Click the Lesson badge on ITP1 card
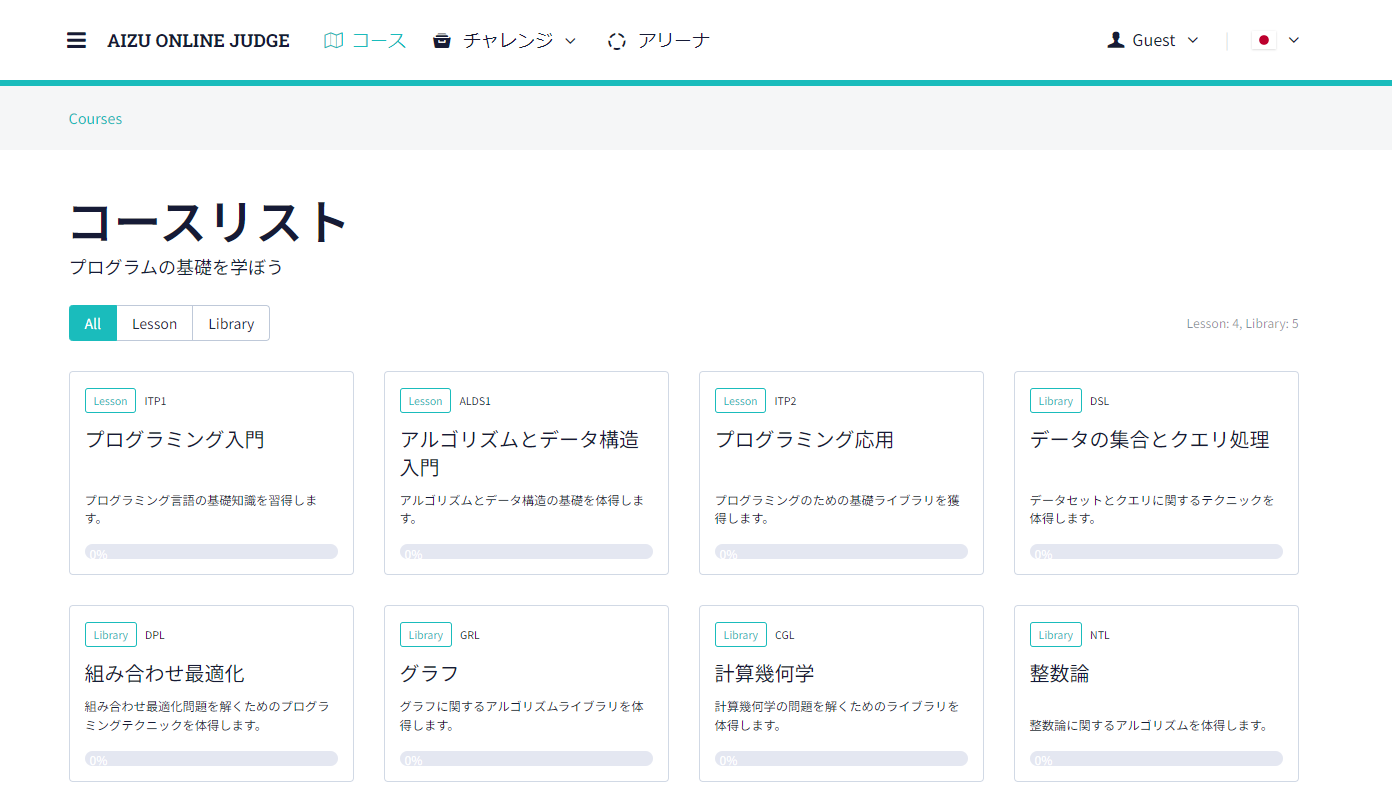The width and height of the screenshot is (1392, 788). pos(110,401)
